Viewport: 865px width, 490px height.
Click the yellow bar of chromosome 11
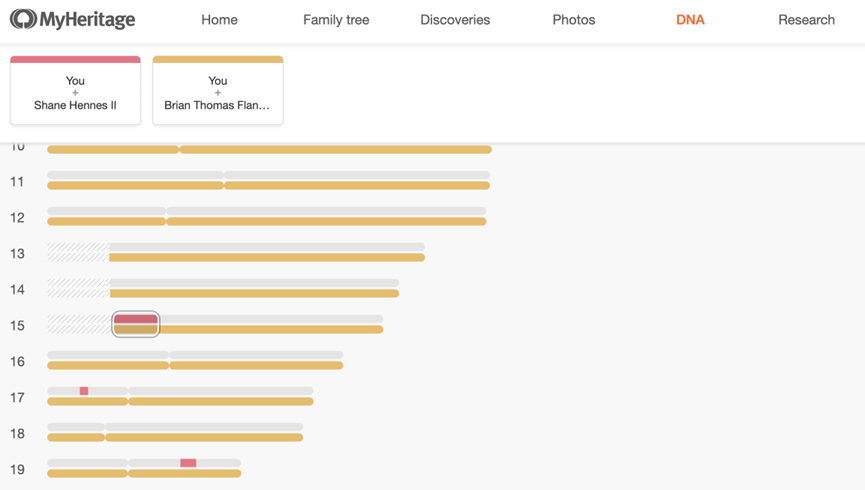click(x=269, y=186)
